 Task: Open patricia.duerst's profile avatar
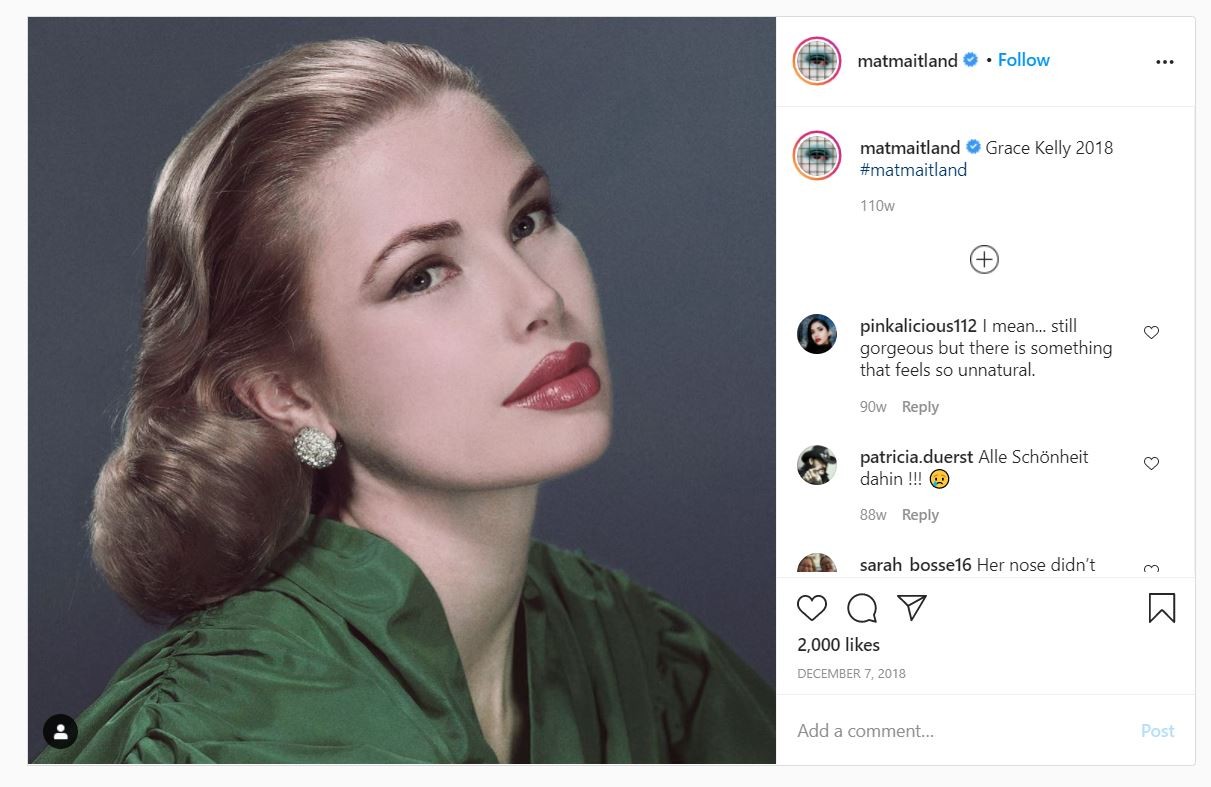click(817, 465)
